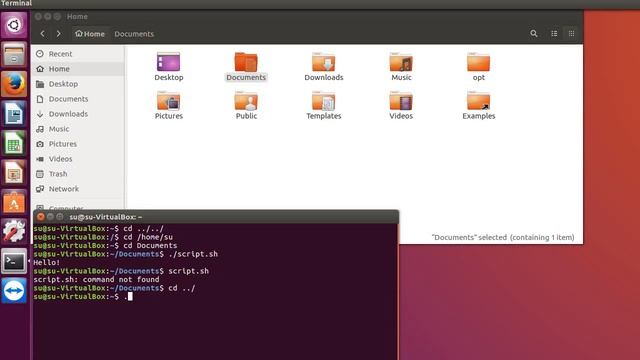Open the Files manager in the launcher

pos(14,54)
